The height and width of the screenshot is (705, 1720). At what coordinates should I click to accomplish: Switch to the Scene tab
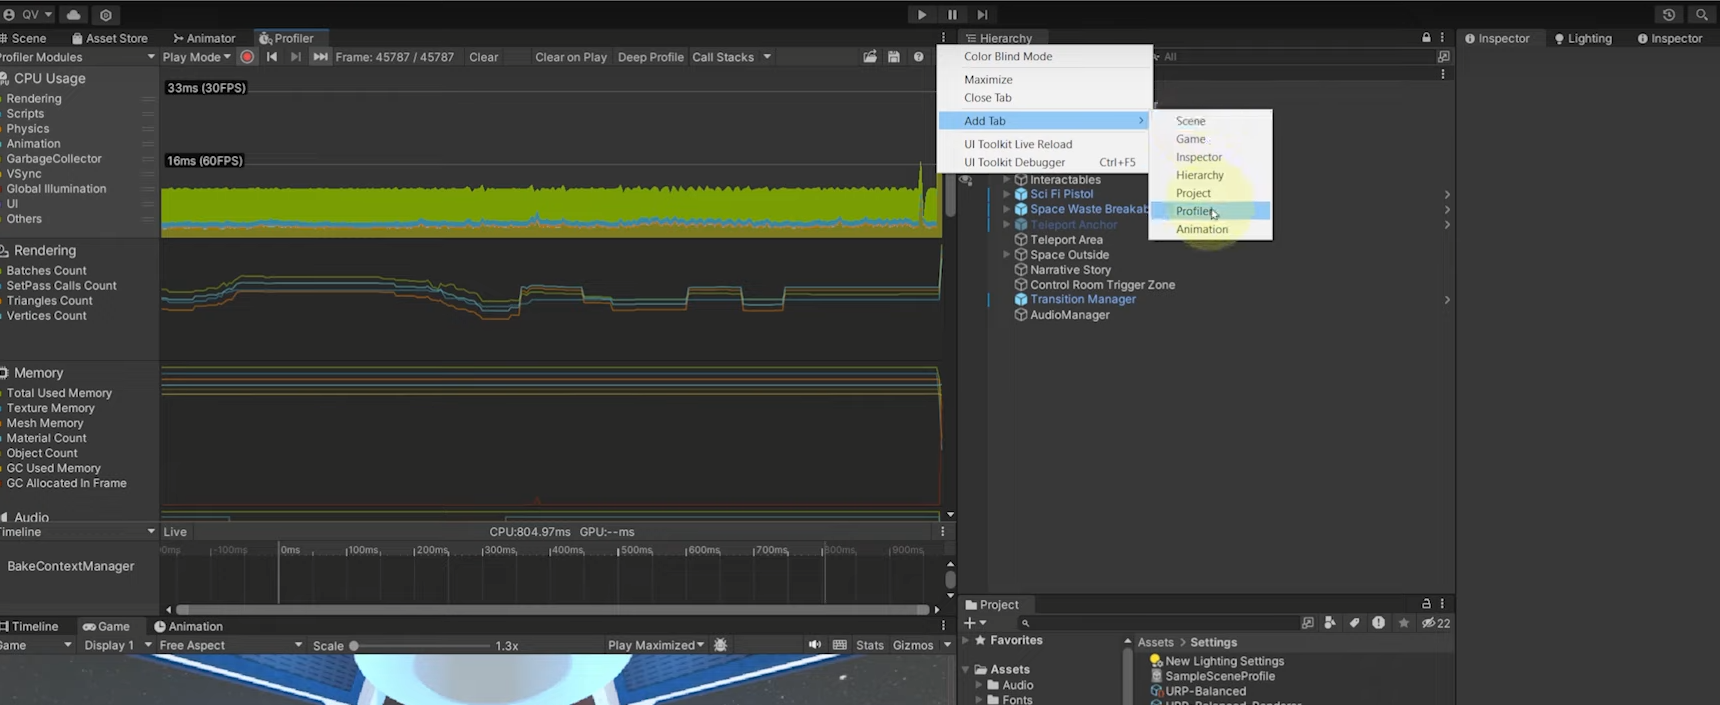pos(24,38)
